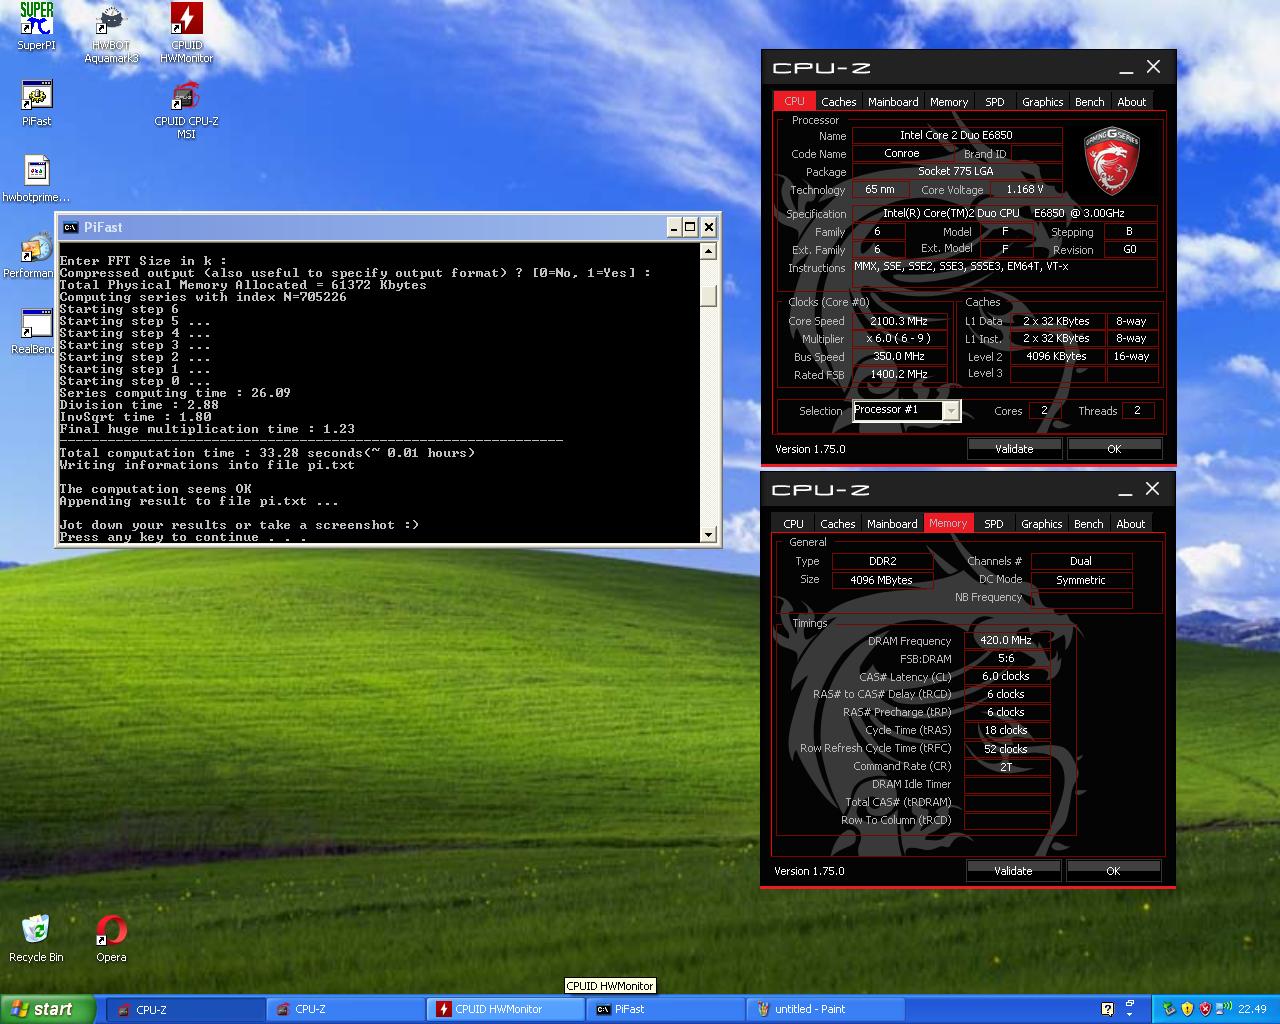Open the Processor #1 selection dropdown
The height and width of the screenshot is (1024, 1280).
click(951, 411)
